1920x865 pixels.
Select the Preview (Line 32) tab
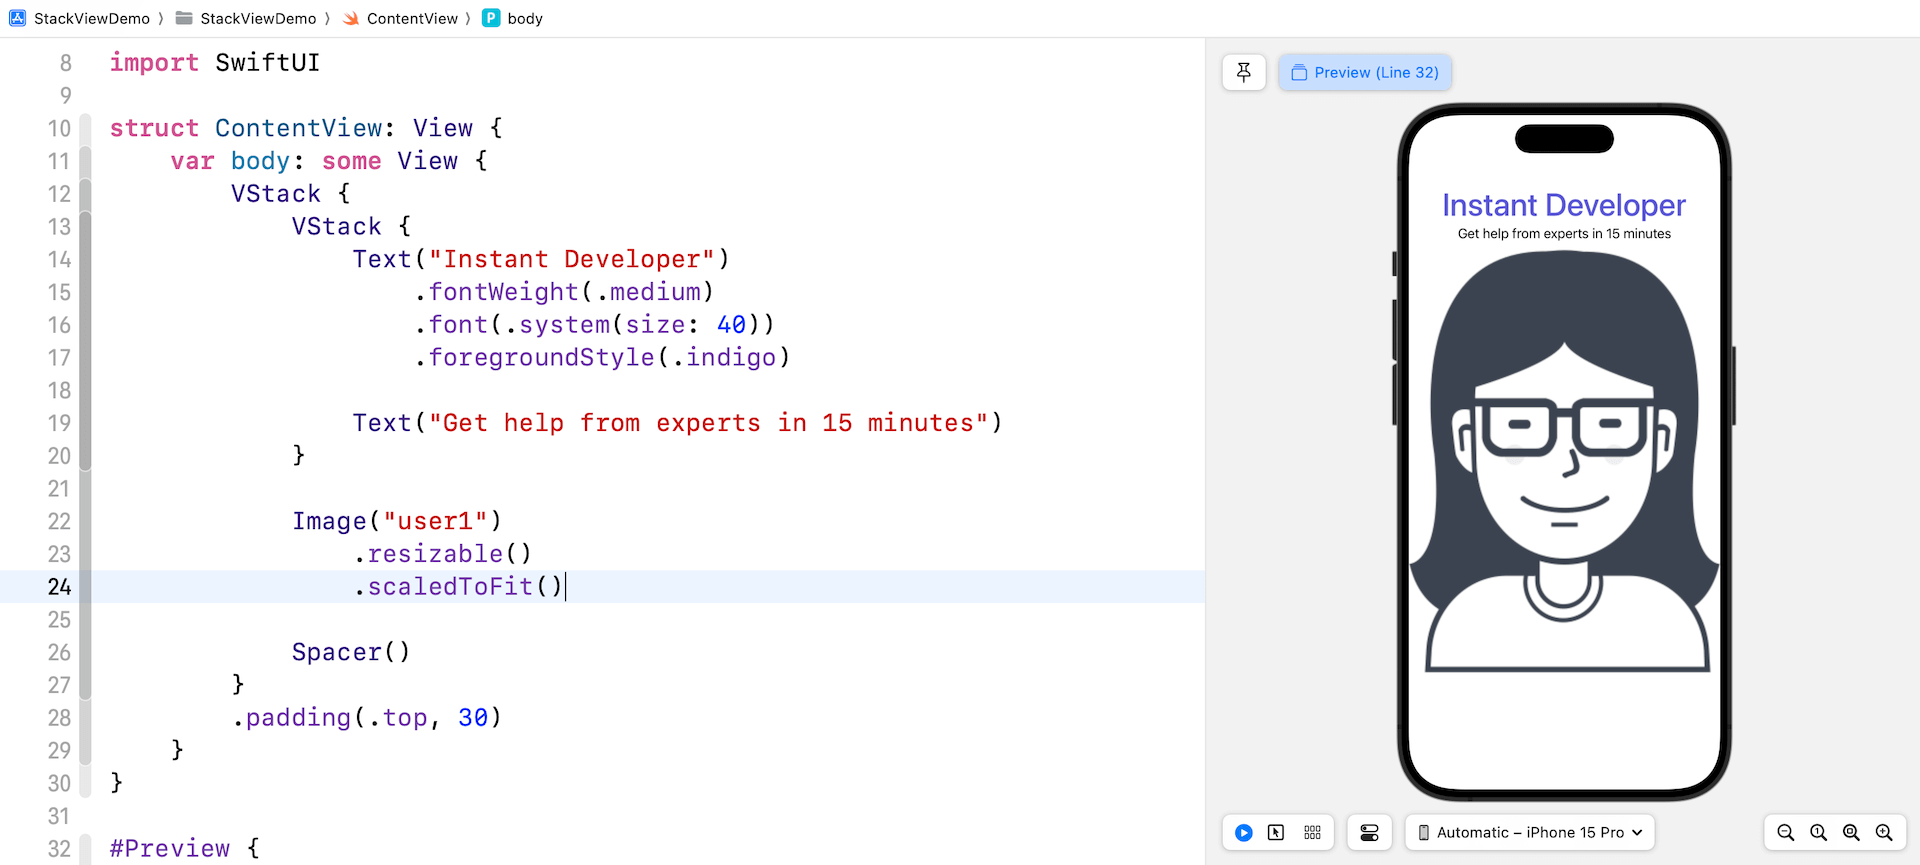[x=1365, y=72]
